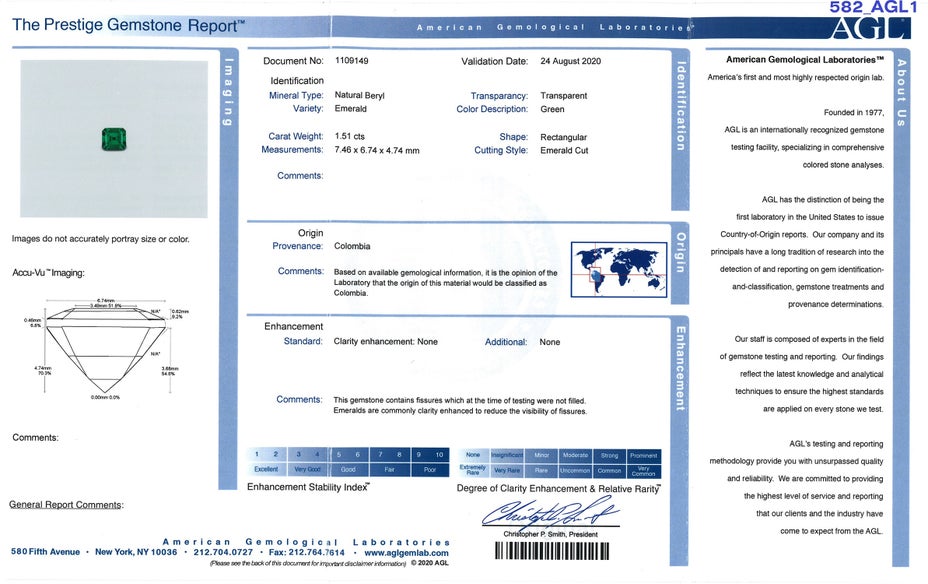Select 'None' in clarity enhancement scale
928x584 pixels.
[473, 455]
